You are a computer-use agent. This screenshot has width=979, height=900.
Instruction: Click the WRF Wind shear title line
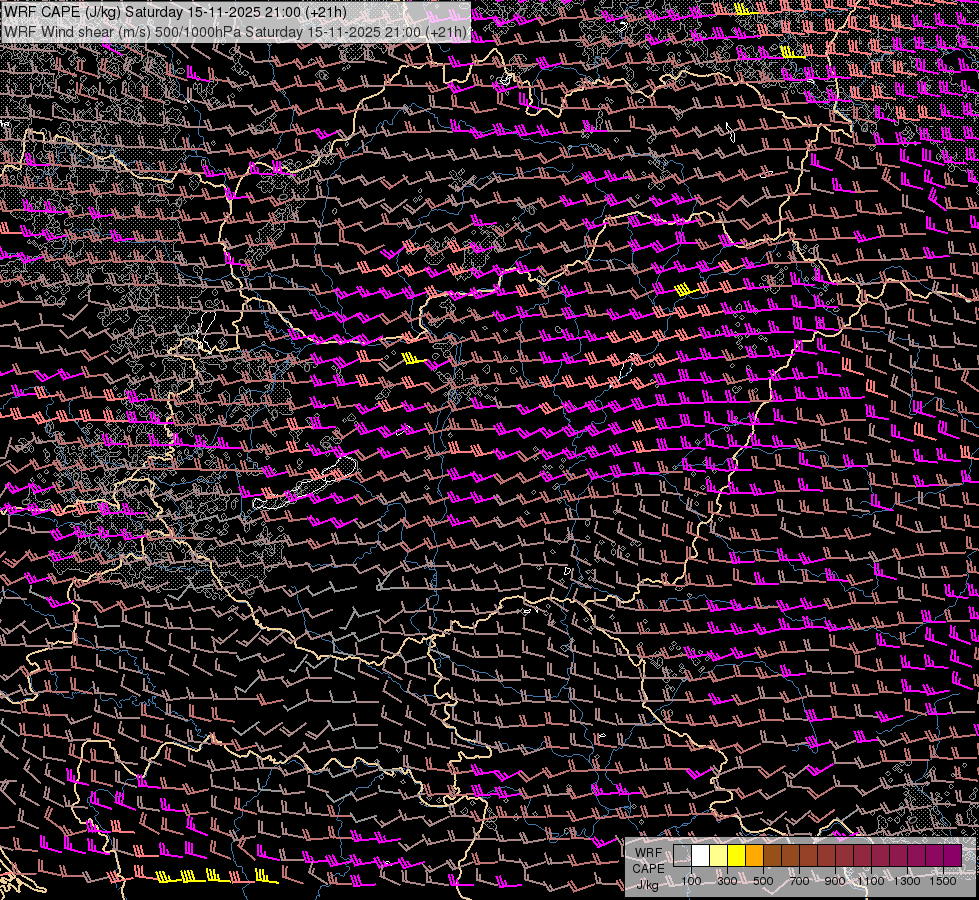[x=236, y=32]
